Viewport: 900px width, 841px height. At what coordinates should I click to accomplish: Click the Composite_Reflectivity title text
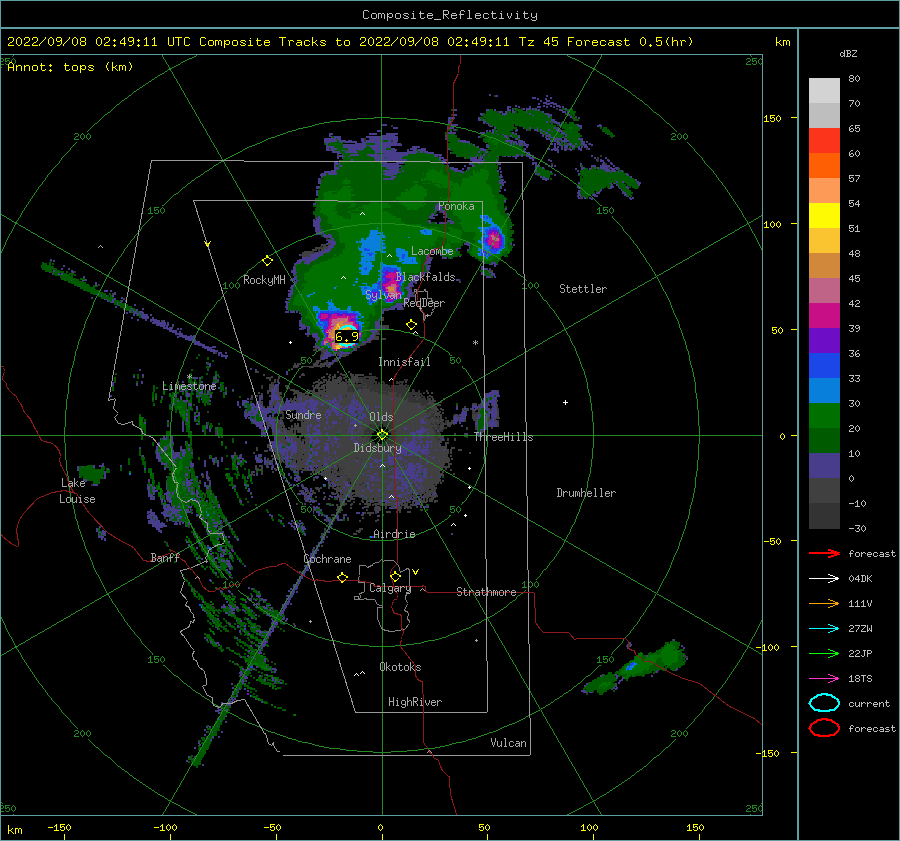click(450, 15)
